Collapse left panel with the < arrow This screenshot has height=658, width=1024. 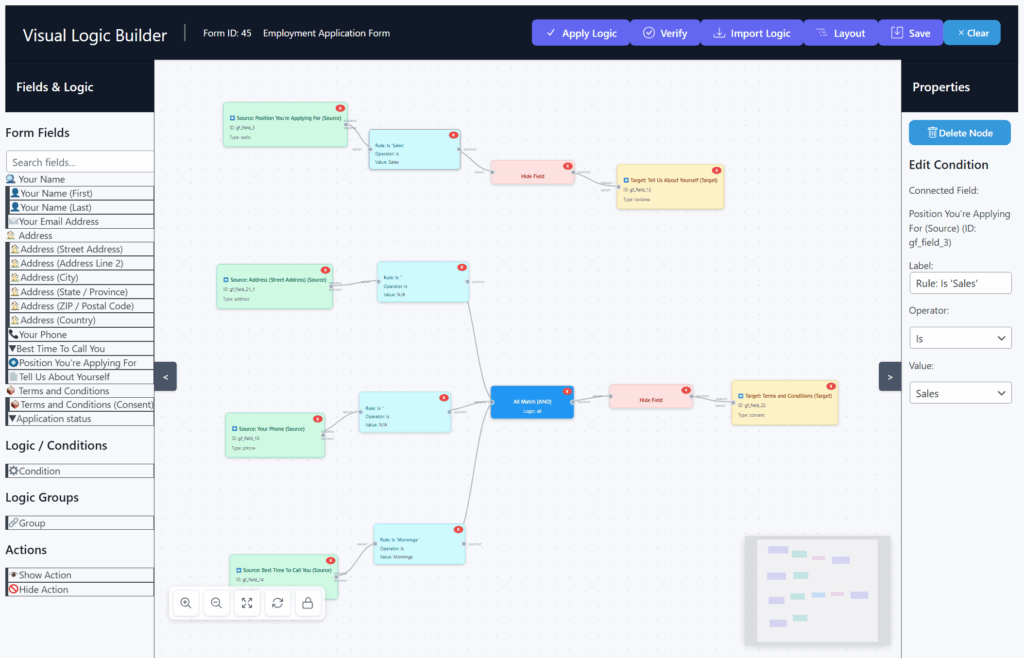(x=166, y=377)
